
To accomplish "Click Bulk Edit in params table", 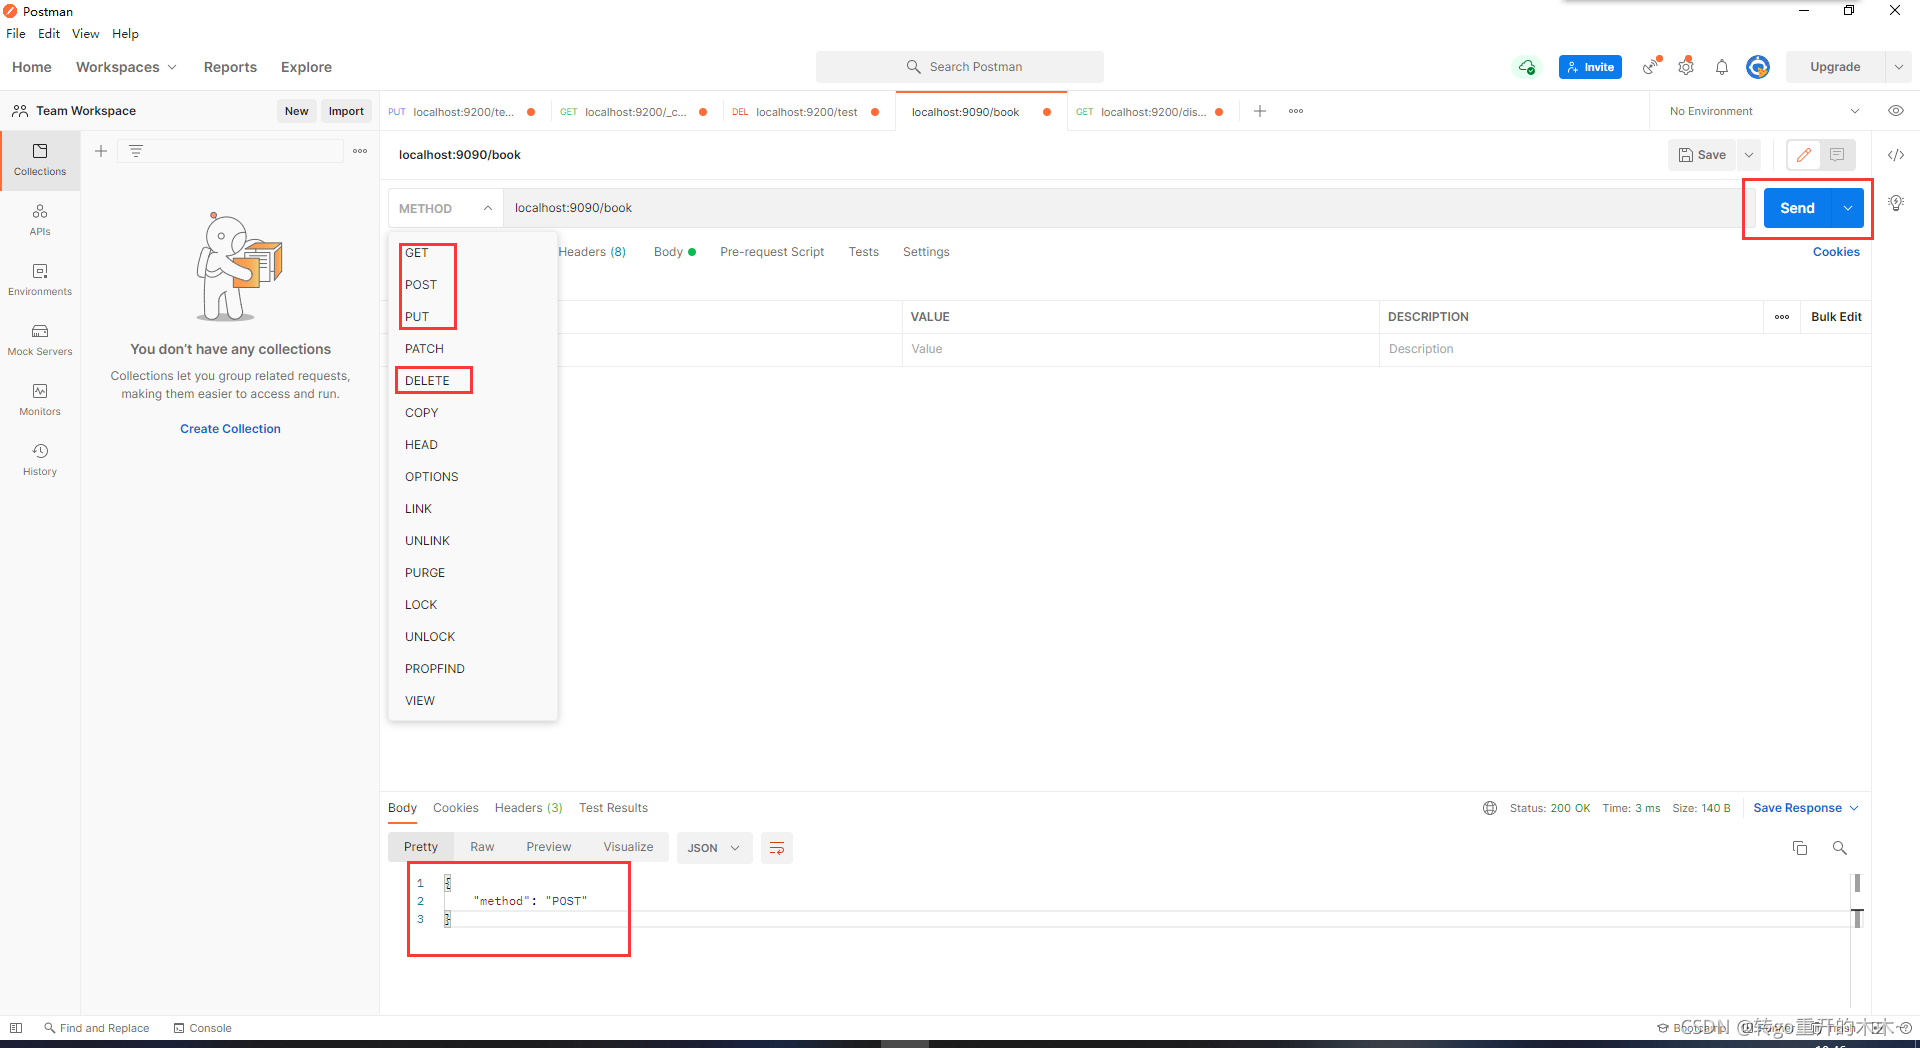I will [1836, 317].
